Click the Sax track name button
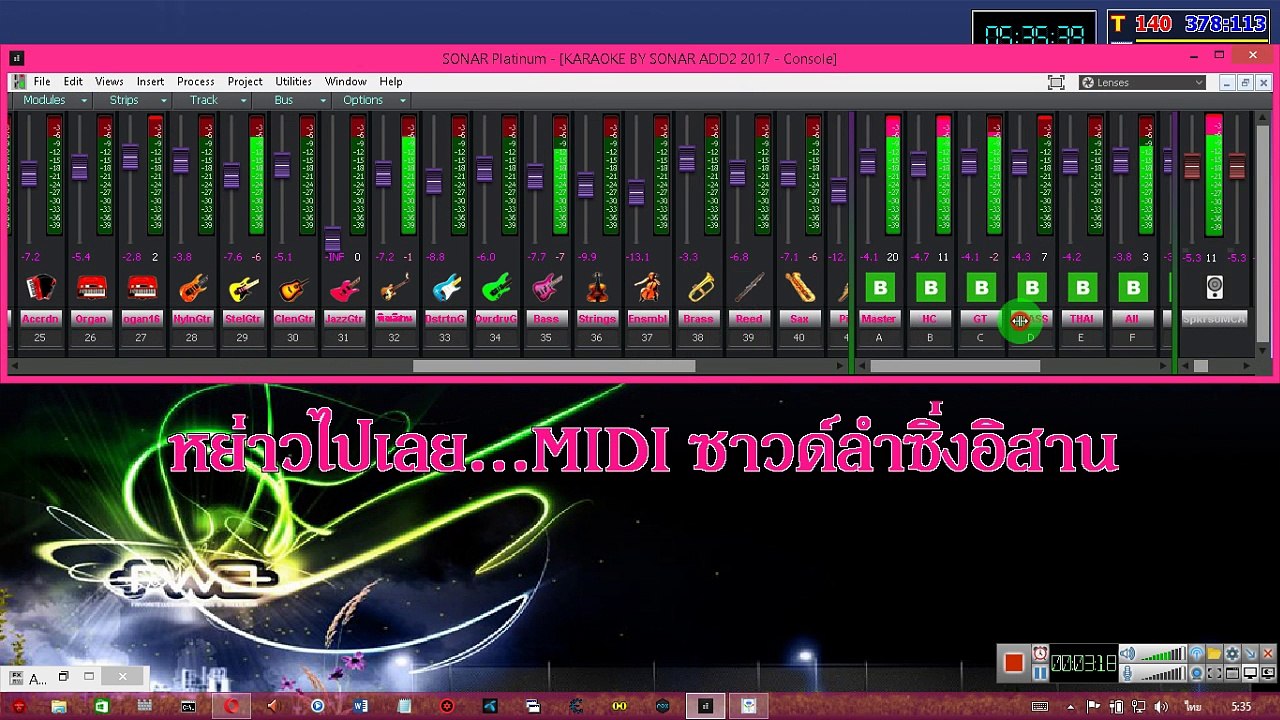The width and height of the screenshot is (1280, 720). pyautogui.click(x=799, y=319)
